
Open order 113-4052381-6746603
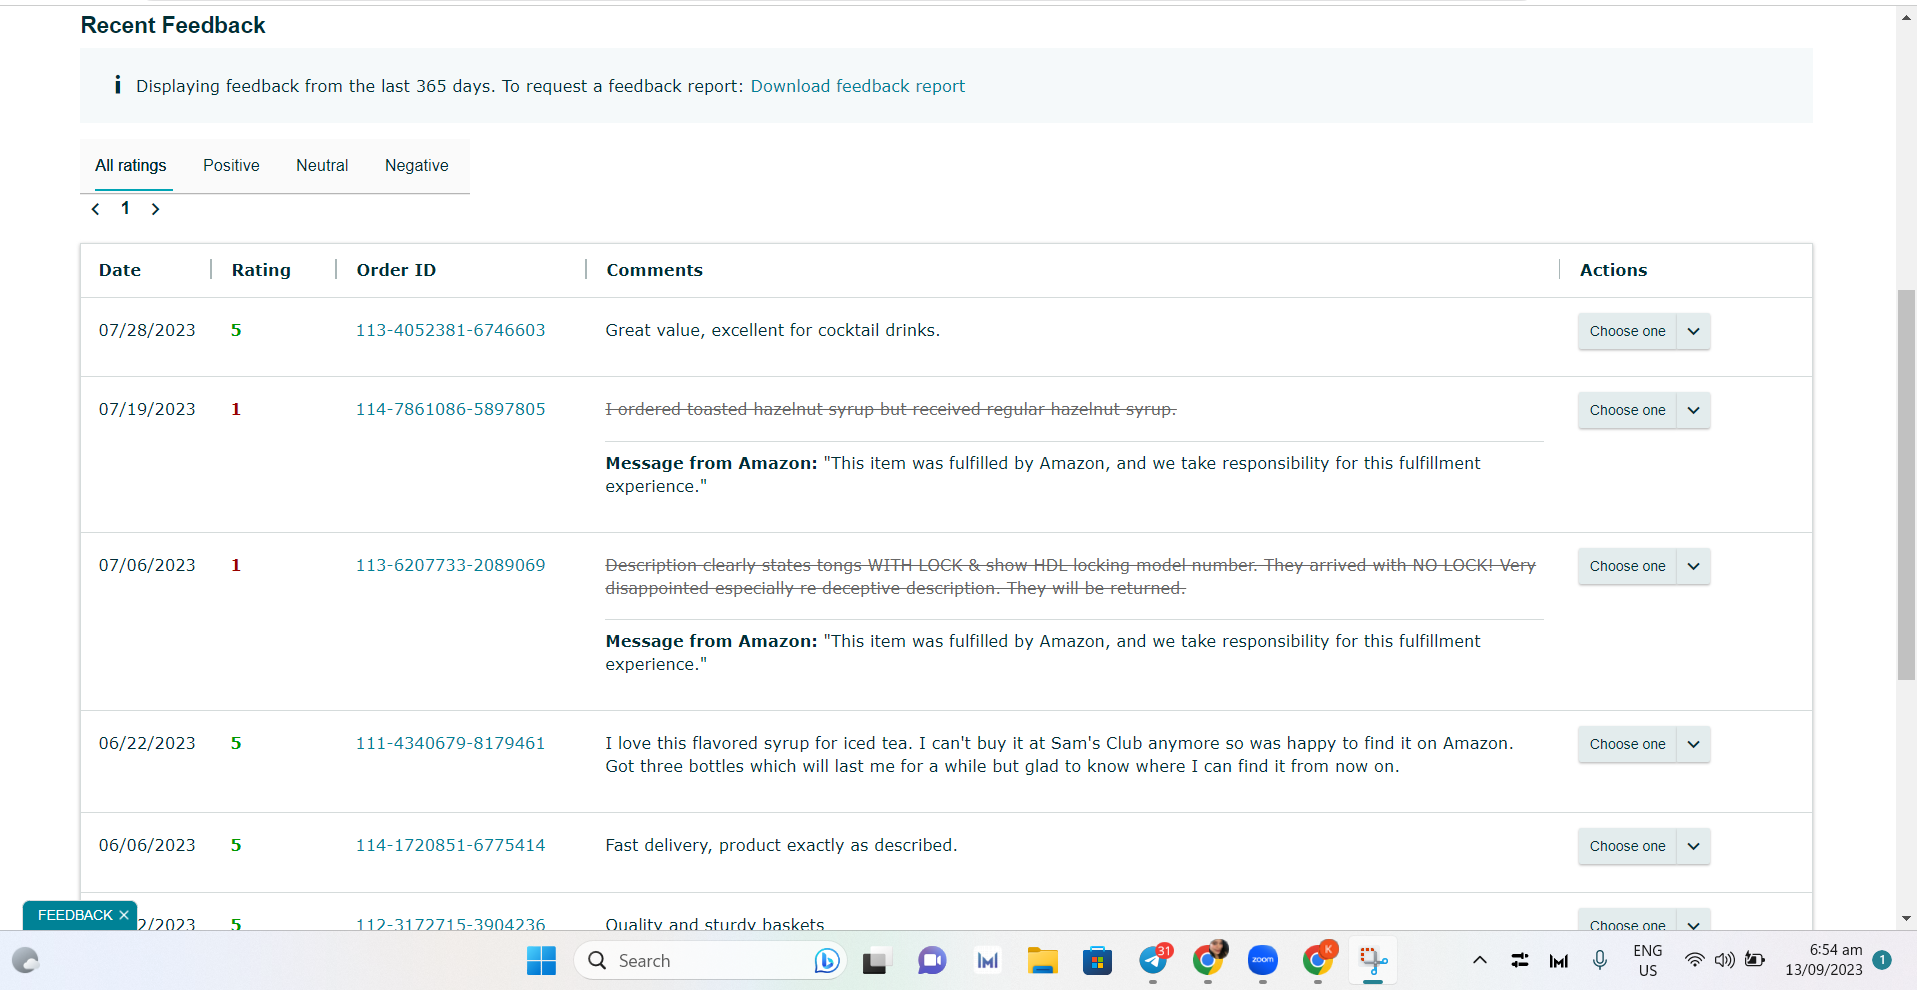point(451,330)
